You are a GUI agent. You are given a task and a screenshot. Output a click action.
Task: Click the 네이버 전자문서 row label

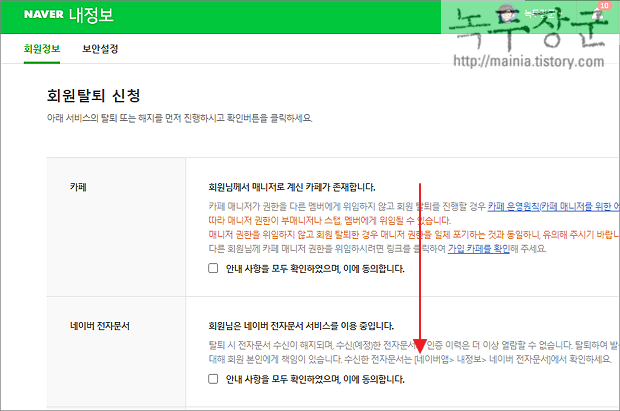tap(100, 326)
